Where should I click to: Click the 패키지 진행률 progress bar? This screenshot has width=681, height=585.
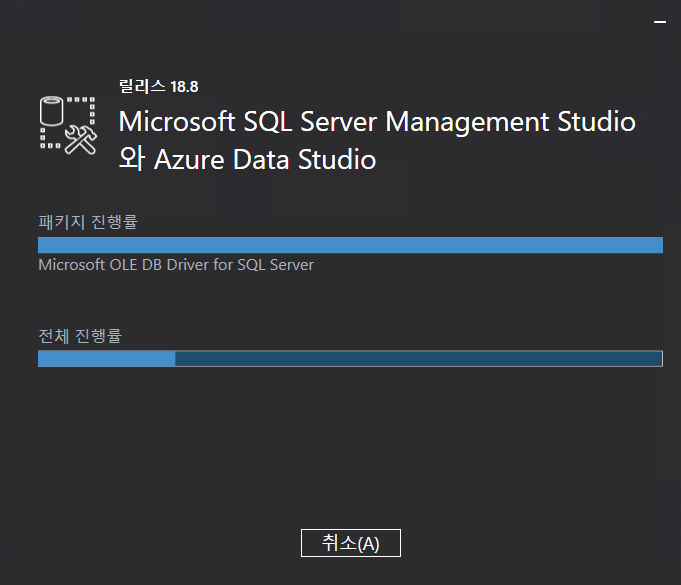coord(350,245)
